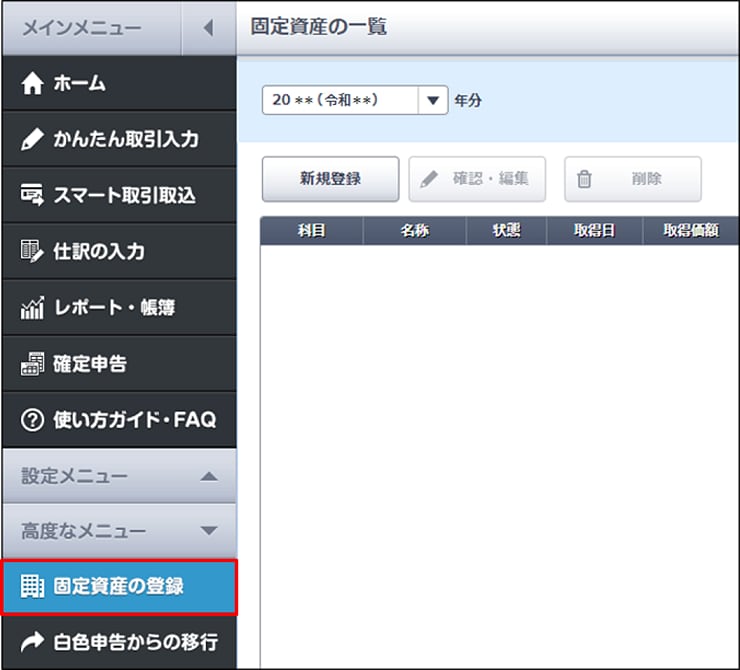Image resolution: width=740 pixels, height=670 pixels.
Task: Click the メインメニュー header label
Action: tap(82, 28)
